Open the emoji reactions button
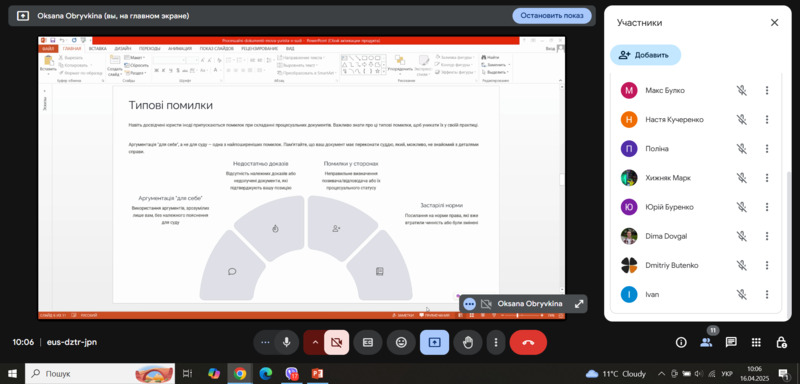800x384 pixels. tap(401, 342)
